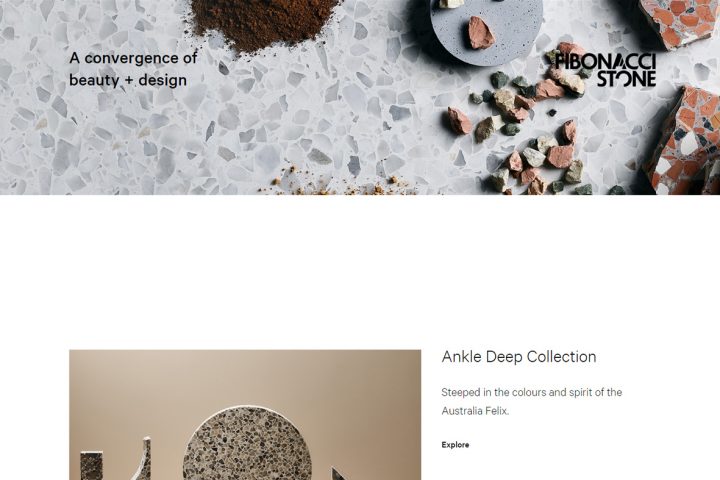Image resolution: width=720 pixels, height=480 pixels.
Task: Click the small rectangular terrazzo block
Action: (91, 466)
